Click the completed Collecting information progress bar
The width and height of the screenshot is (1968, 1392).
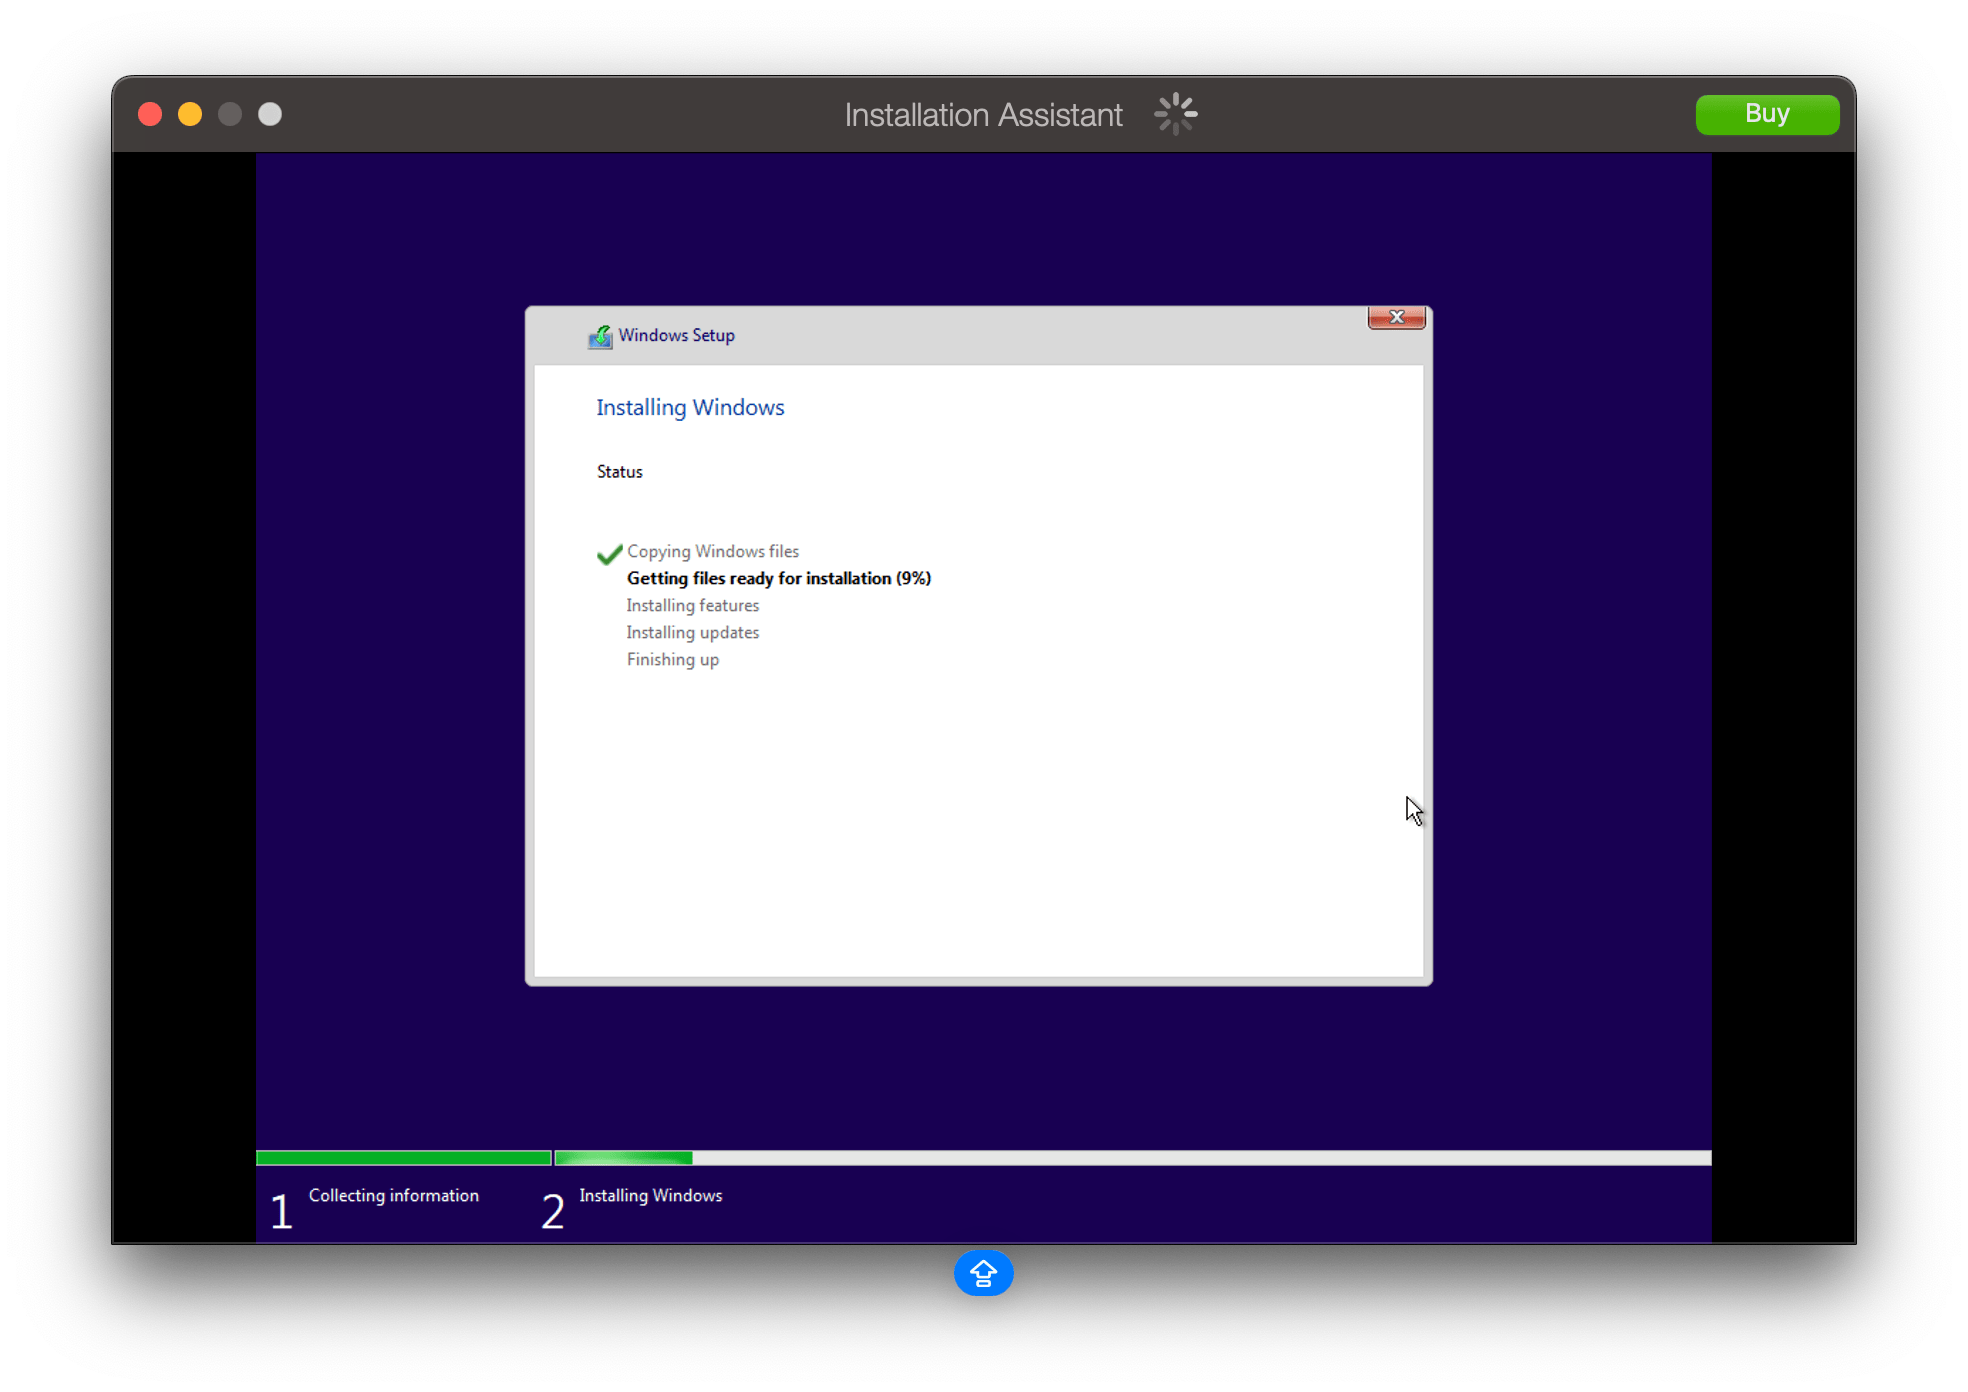pyautogui.click(x=403, y=1158)
